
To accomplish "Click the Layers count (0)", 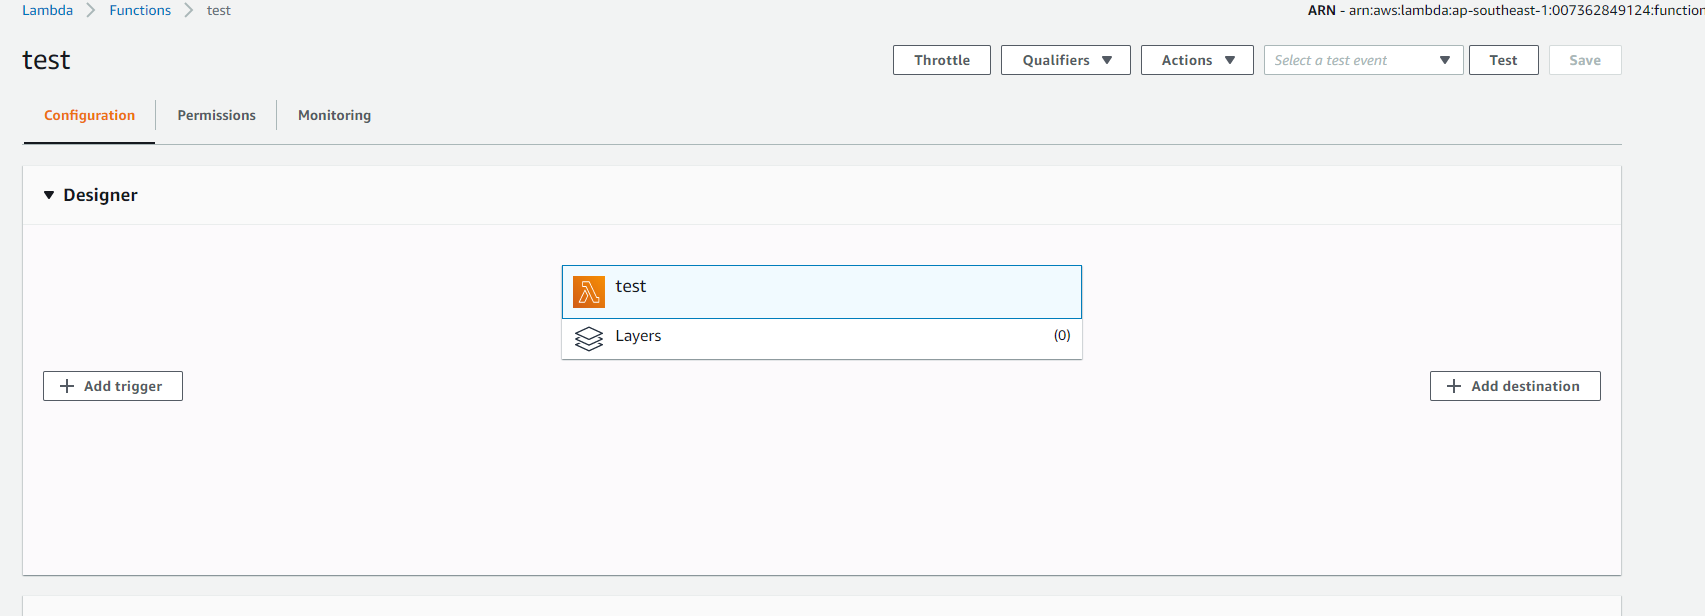I will click(1062, 336).
